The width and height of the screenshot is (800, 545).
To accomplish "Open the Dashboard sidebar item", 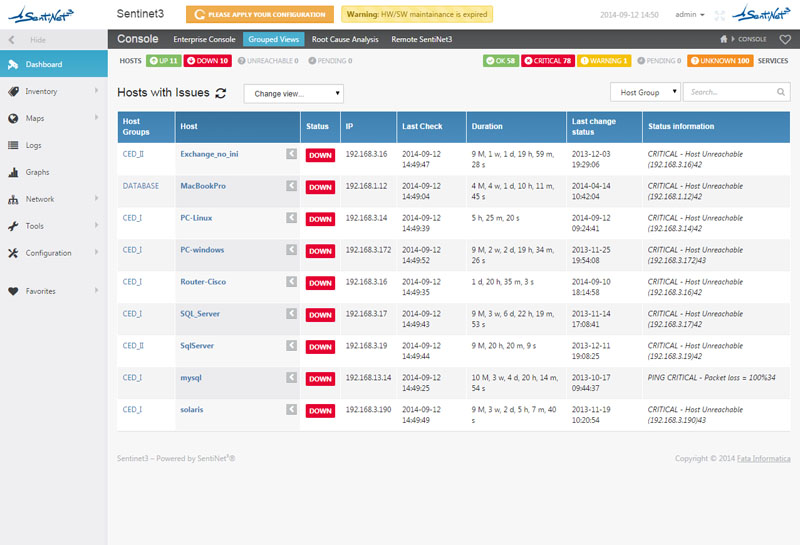I will point(54,64).
